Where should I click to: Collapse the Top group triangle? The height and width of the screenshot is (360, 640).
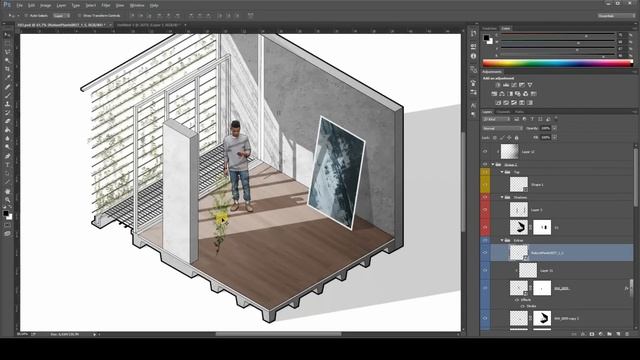click(502, 172)
